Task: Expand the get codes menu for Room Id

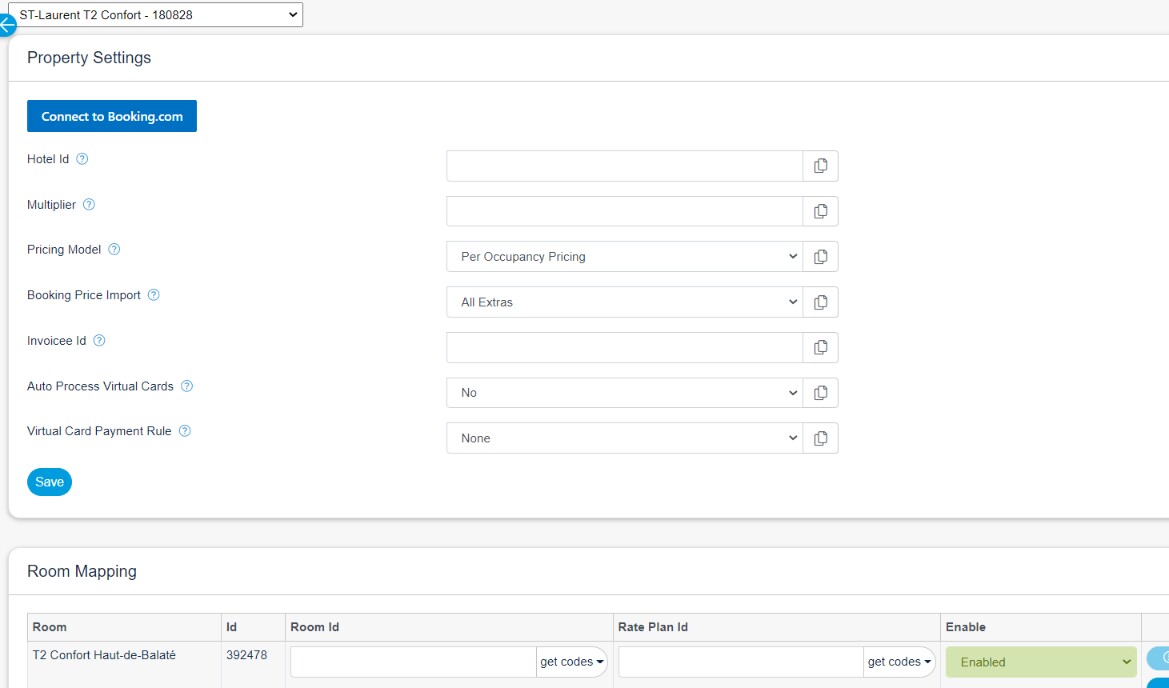Action: click(571, 661)
